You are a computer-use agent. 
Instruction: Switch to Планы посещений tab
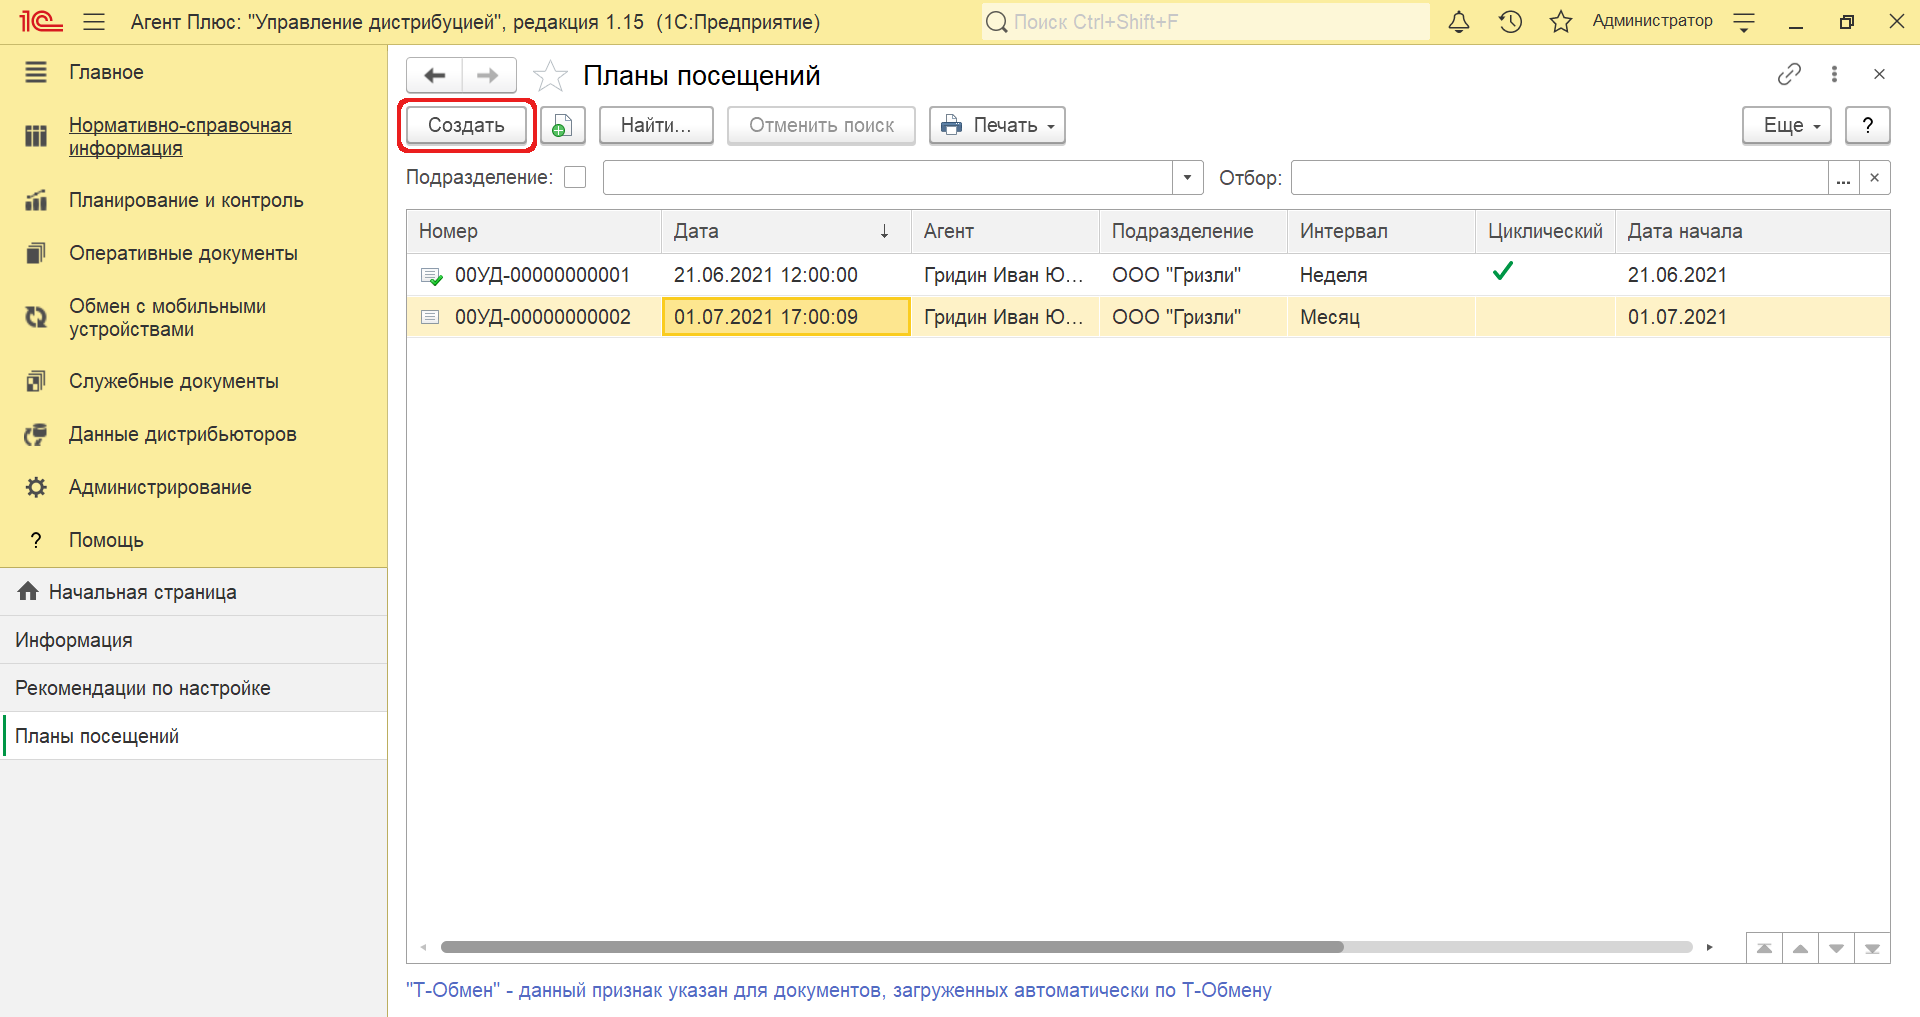point(193,736)
